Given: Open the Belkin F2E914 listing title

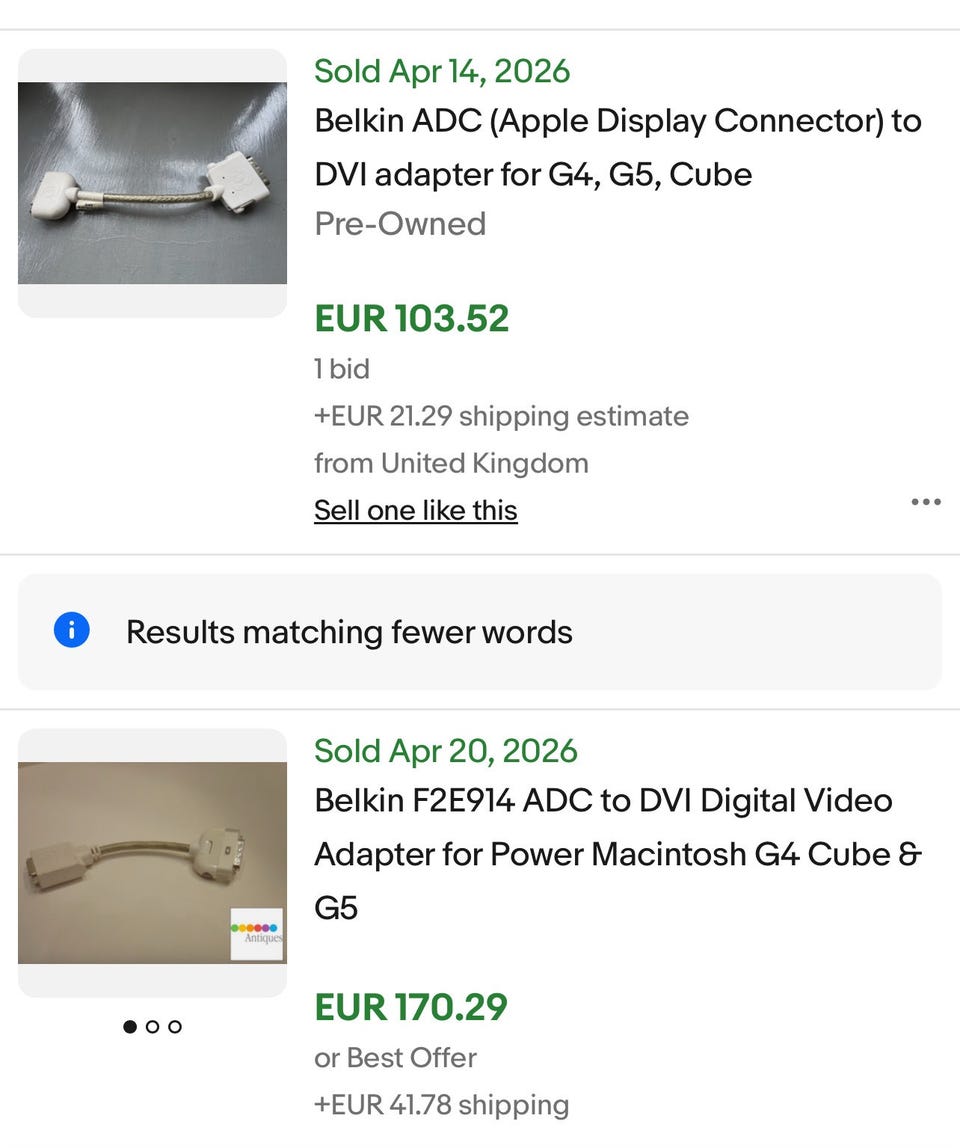Looking at the screenshot, I should click(617, 854).
